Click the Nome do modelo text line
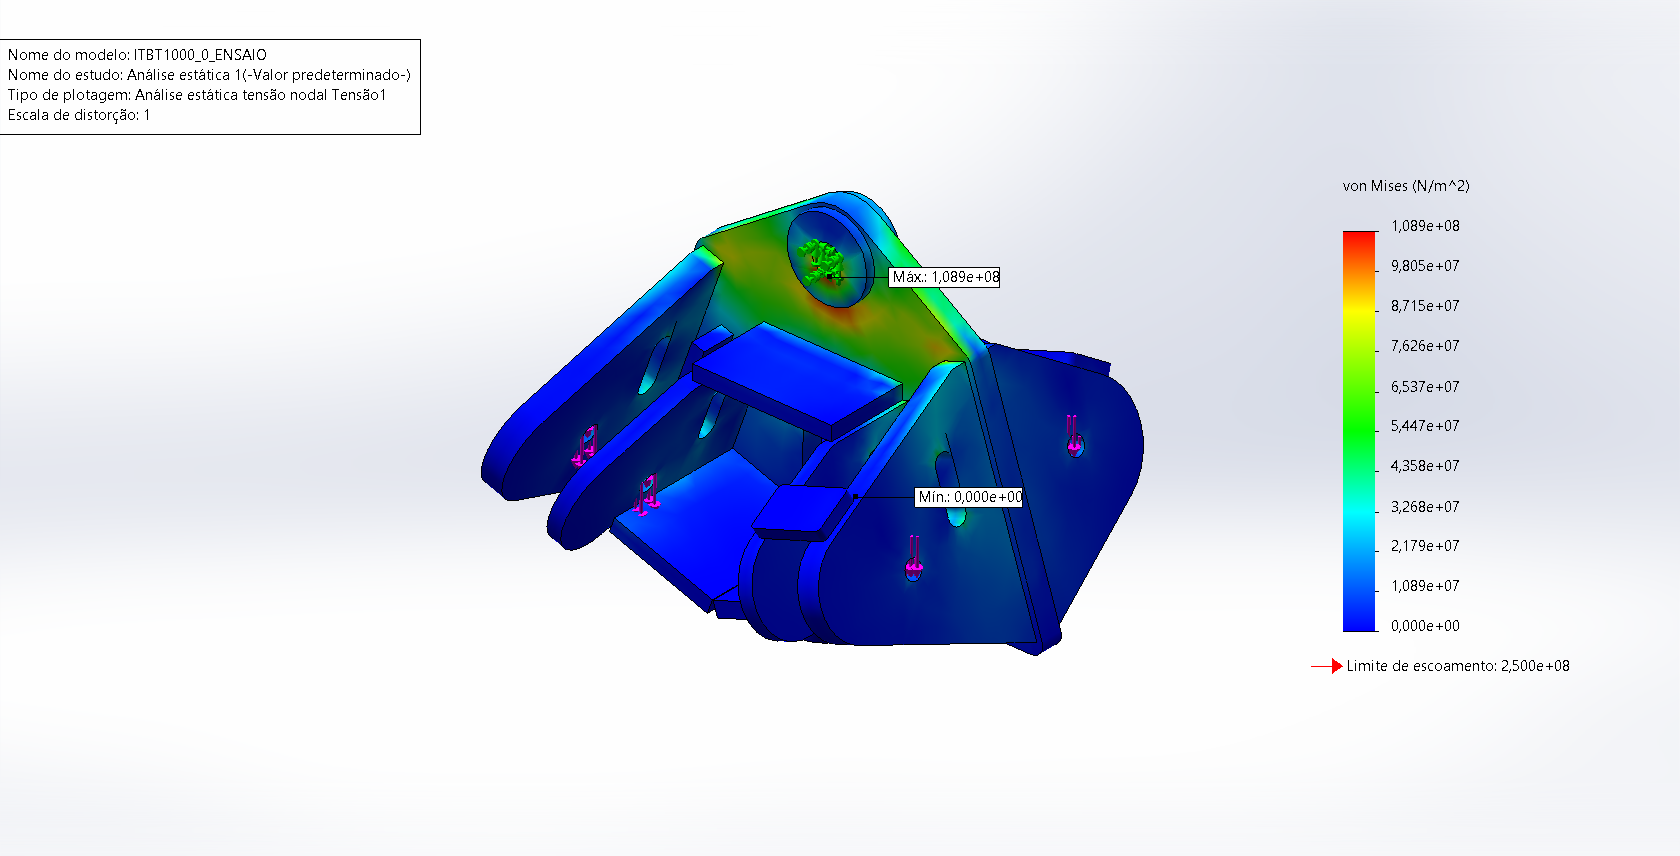 tap(137, 55)
